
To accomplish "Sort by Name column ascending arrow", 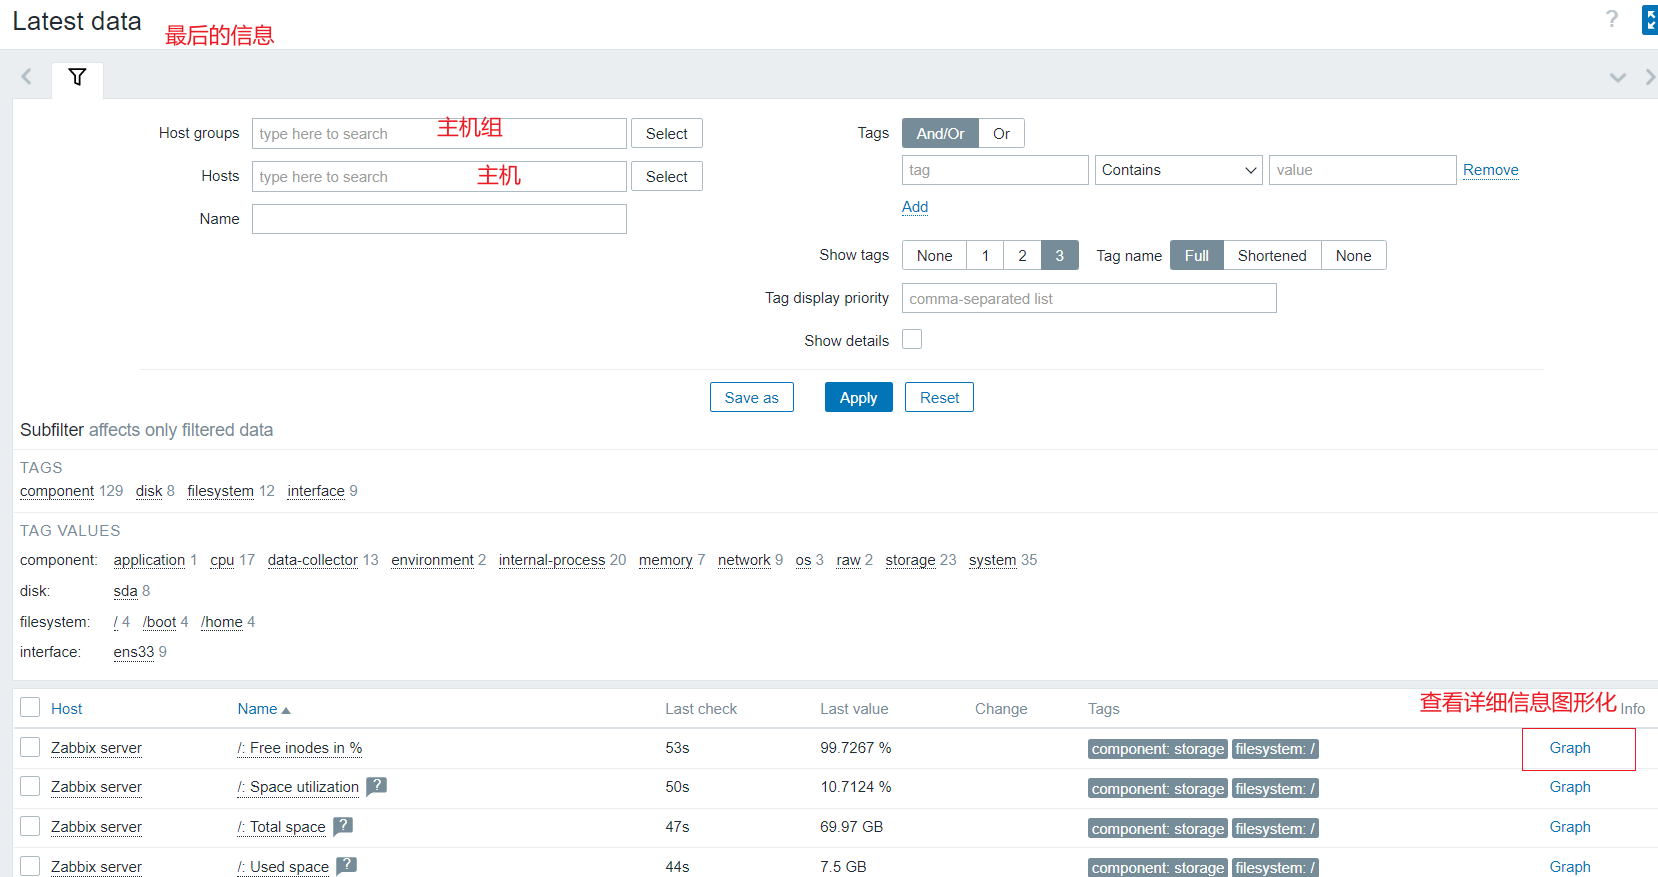I will point(286,710).
